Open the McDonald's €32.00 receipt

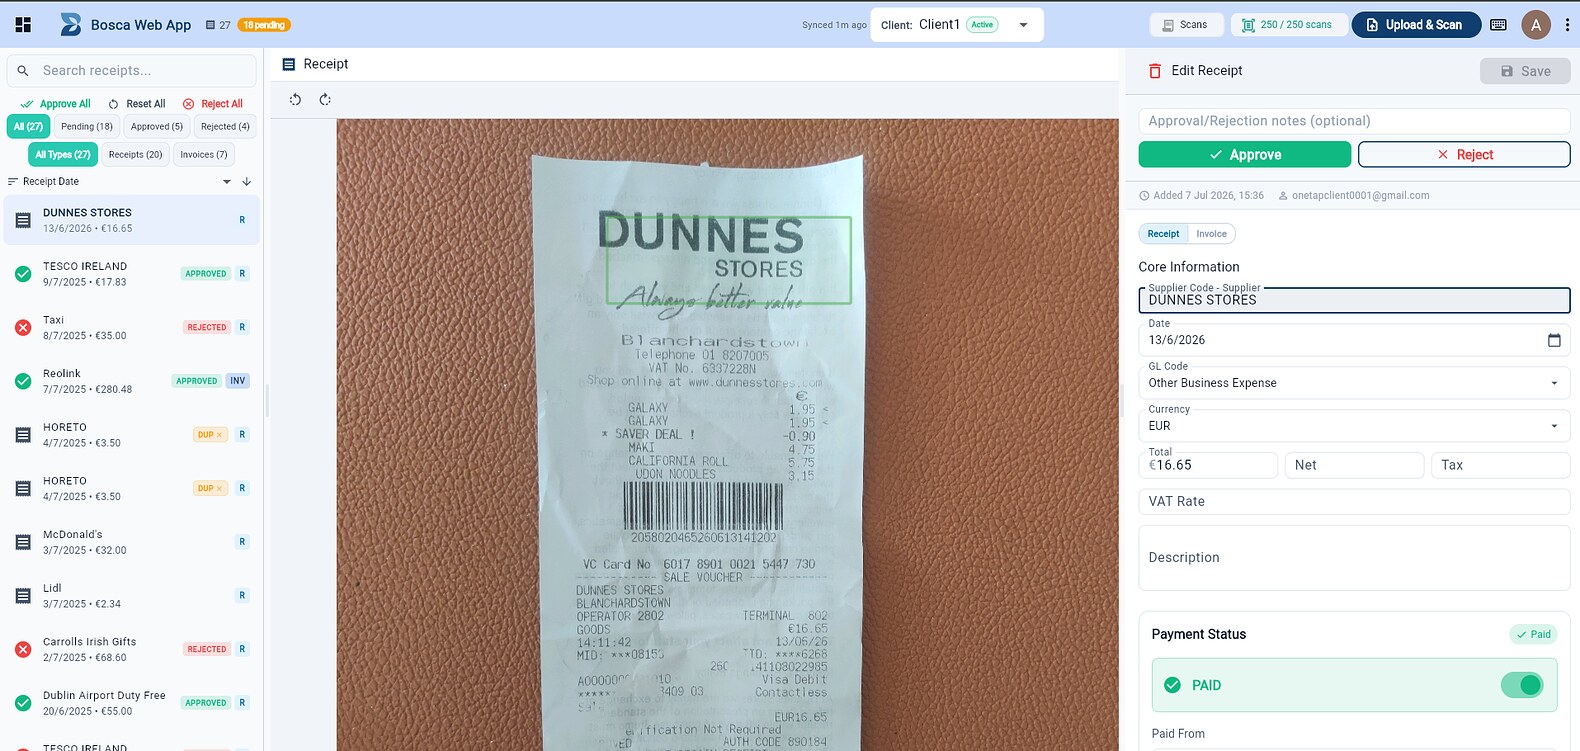(x=132, y=542)
